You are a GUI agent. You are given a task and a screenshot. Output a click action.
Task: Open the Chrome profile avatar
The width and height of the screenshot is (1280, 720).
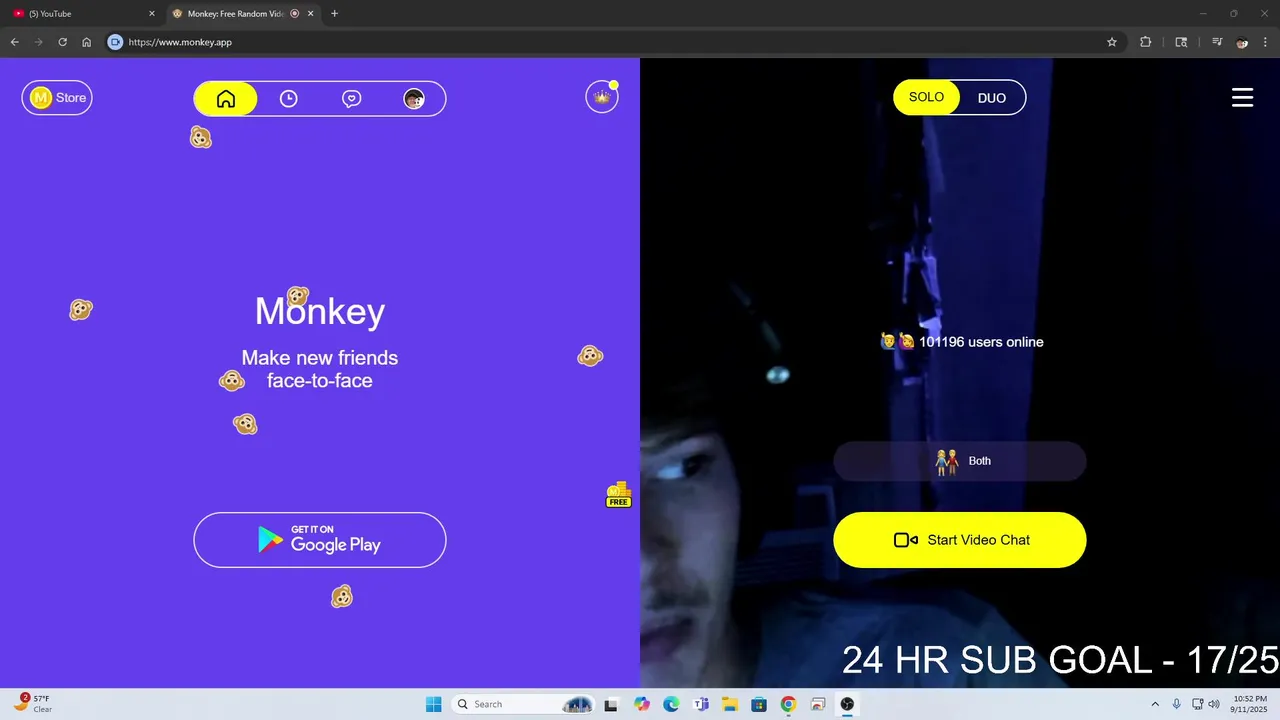pos(1242,42)
